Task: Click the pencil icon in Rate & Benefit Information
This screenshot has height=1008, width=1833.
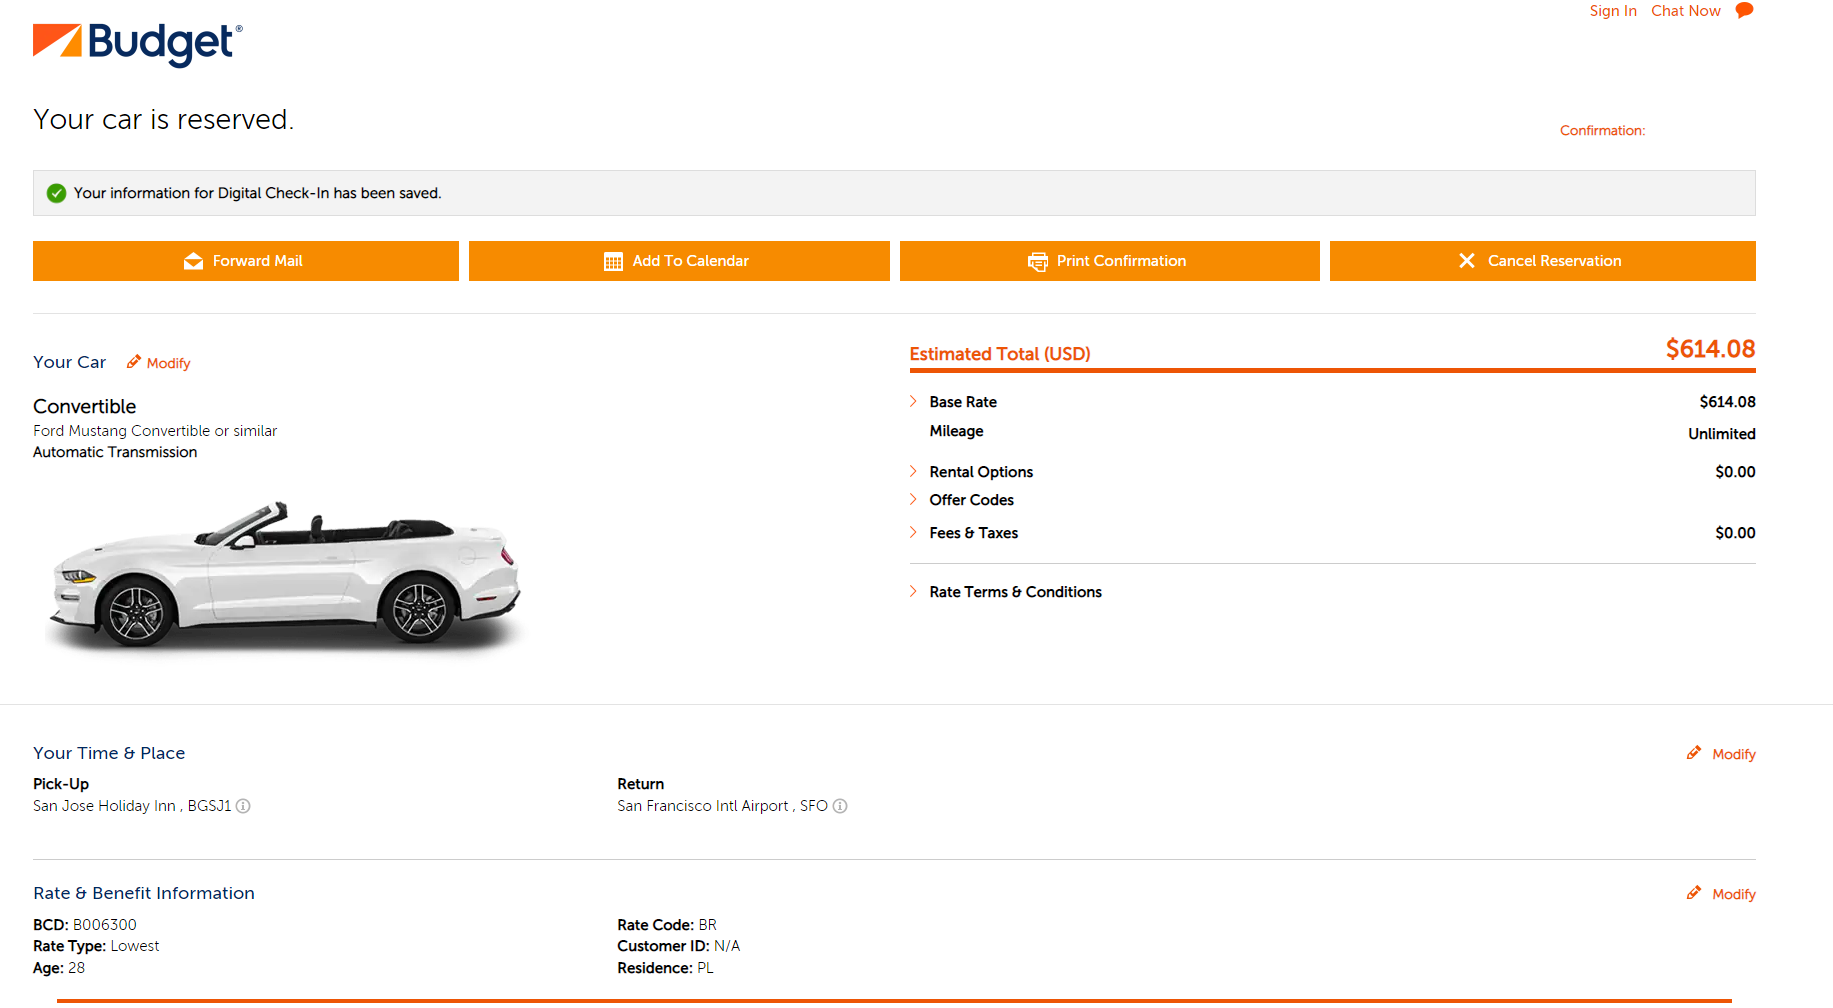Action: (x=1693, y=893)
